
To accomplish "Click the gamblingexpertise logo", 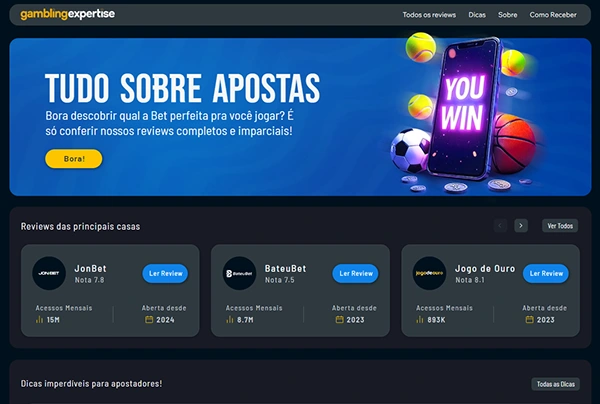I will (67, 14).
